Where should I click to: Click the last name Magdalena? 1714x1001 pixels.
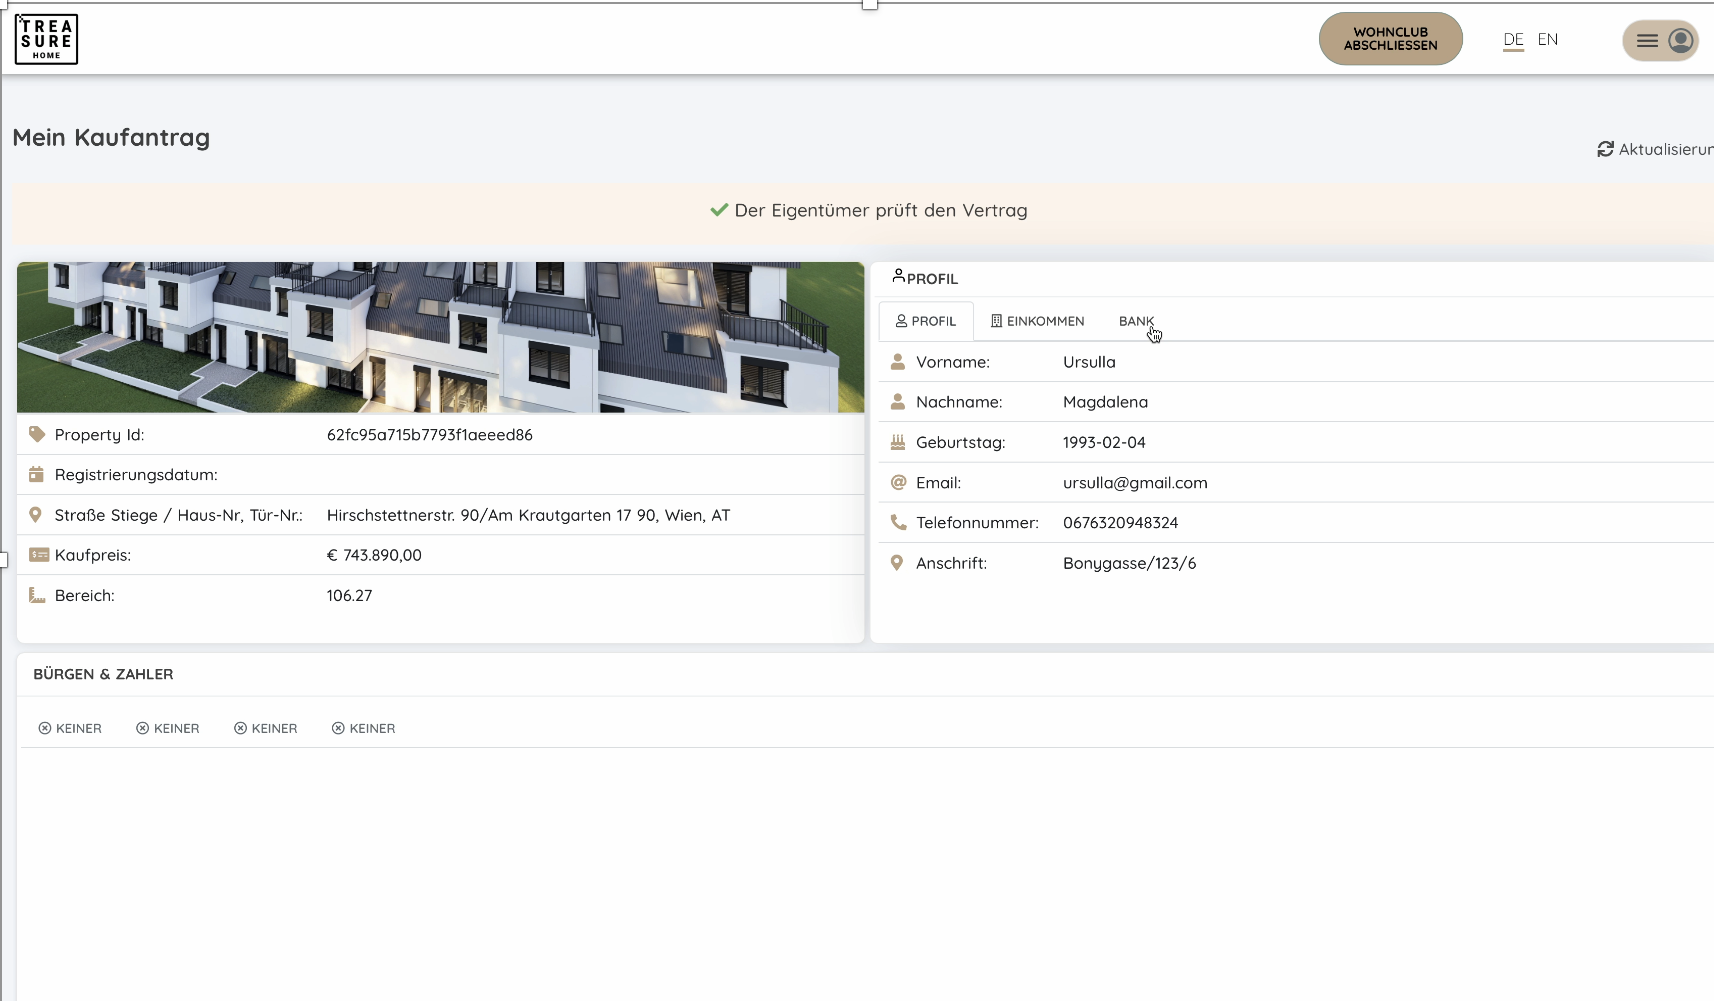coord(1105,402)
